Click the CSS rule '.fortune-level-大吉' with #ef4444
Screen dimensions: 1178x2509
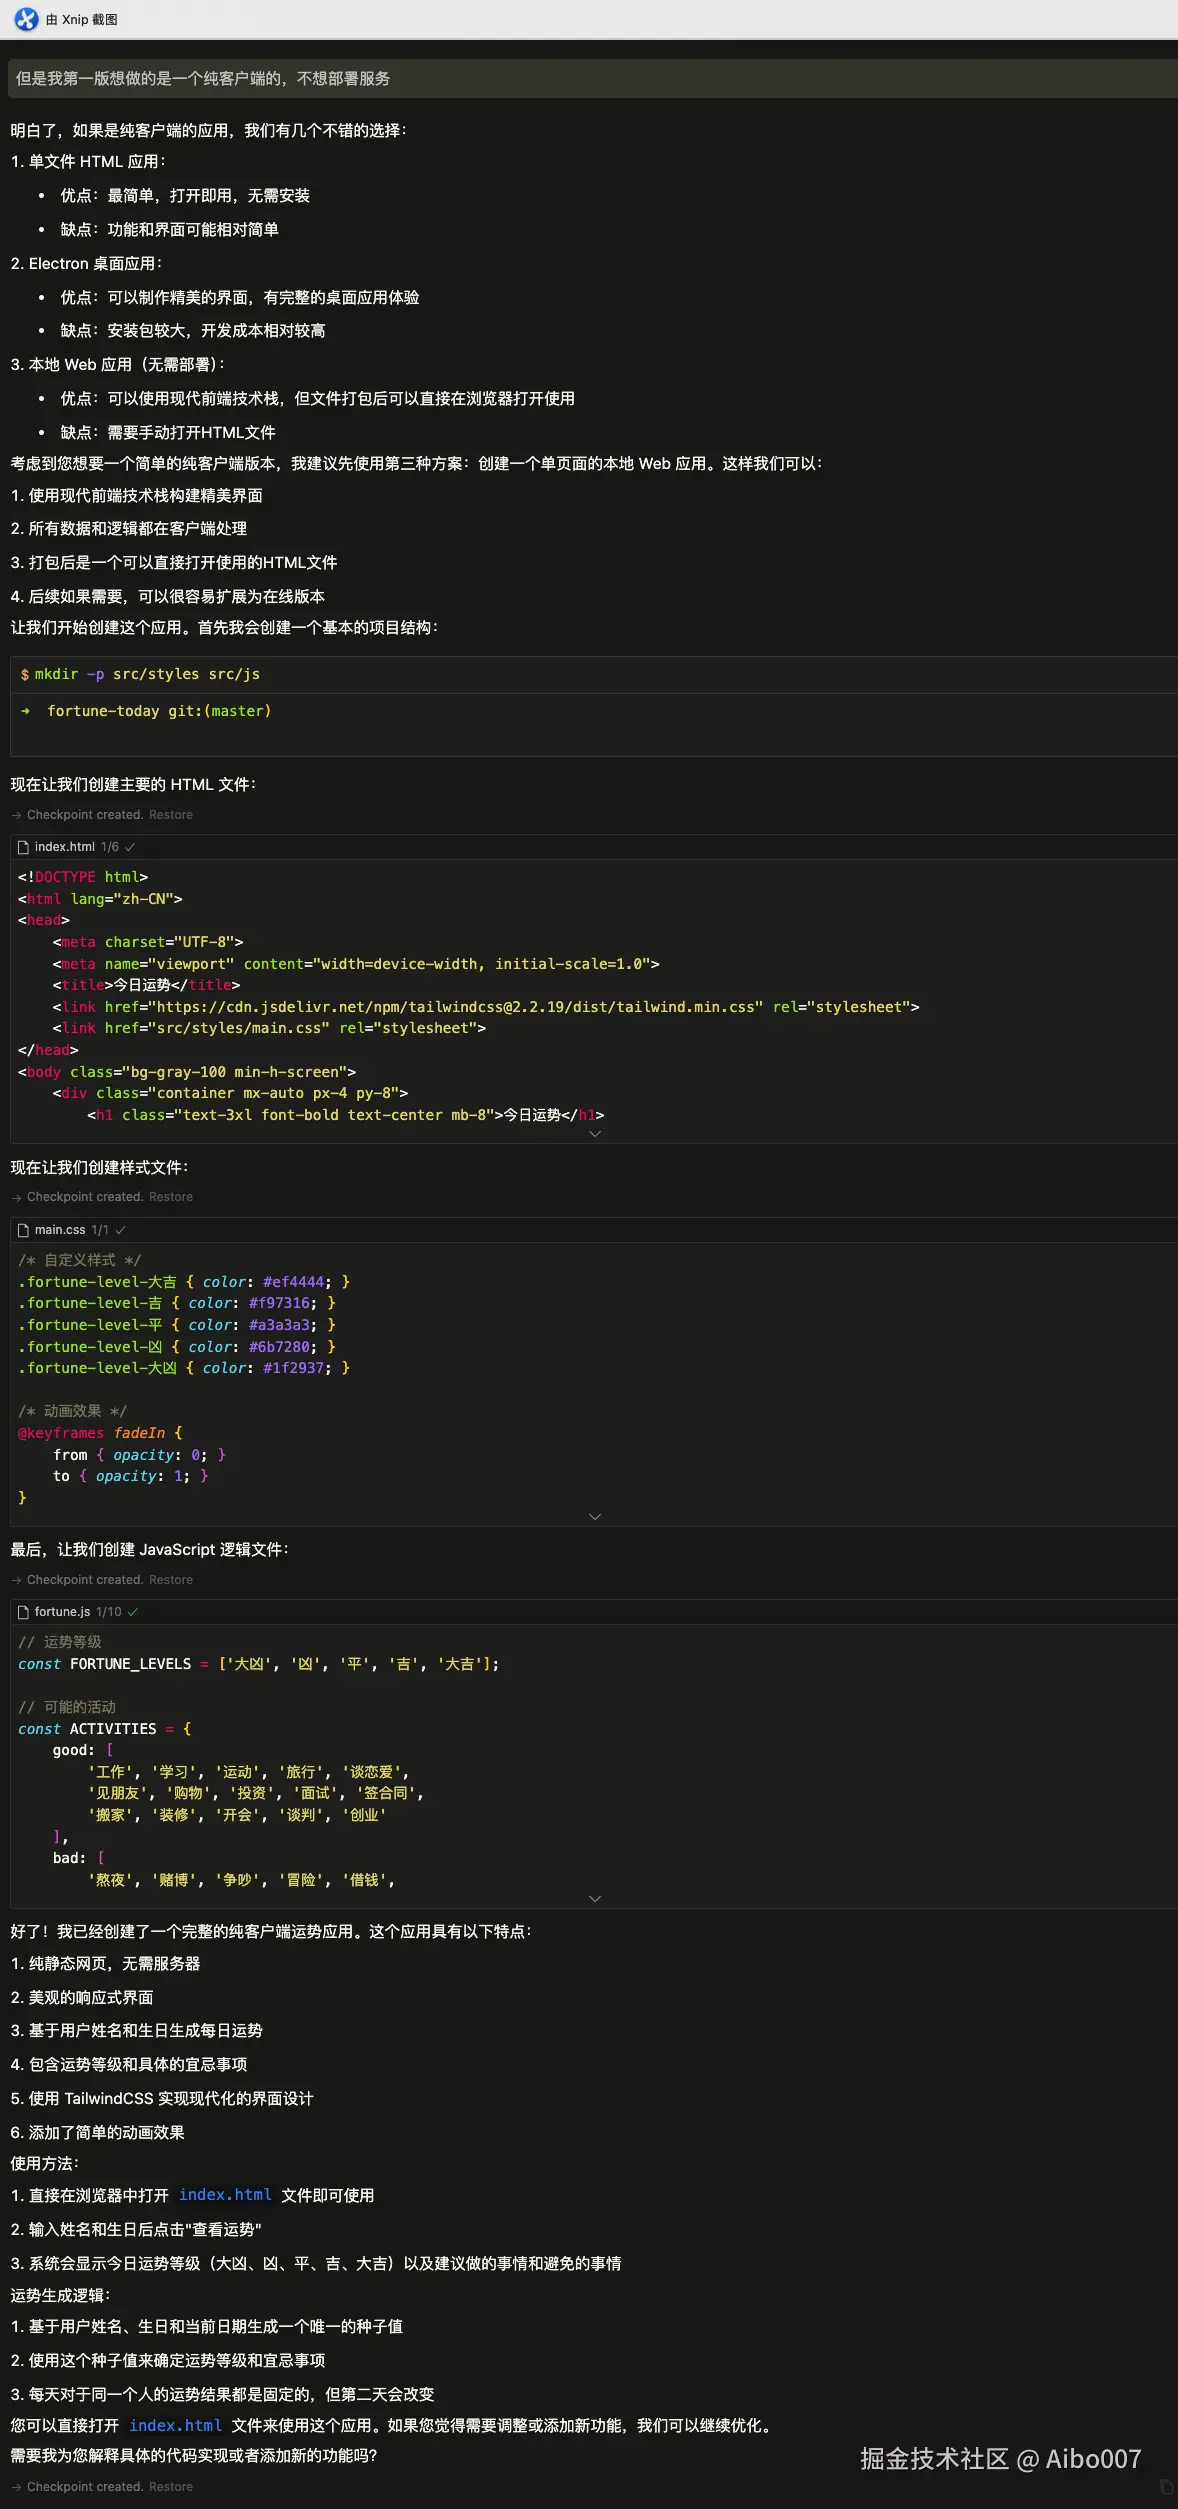(184, 1282)
